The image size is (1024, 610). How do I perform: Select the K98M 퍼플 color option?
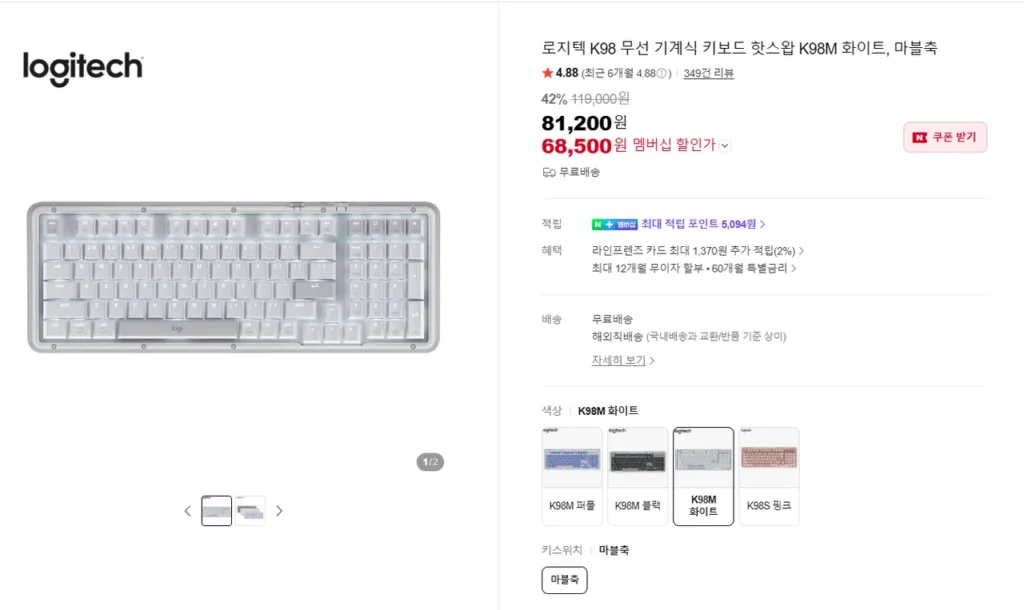(572, 476)
